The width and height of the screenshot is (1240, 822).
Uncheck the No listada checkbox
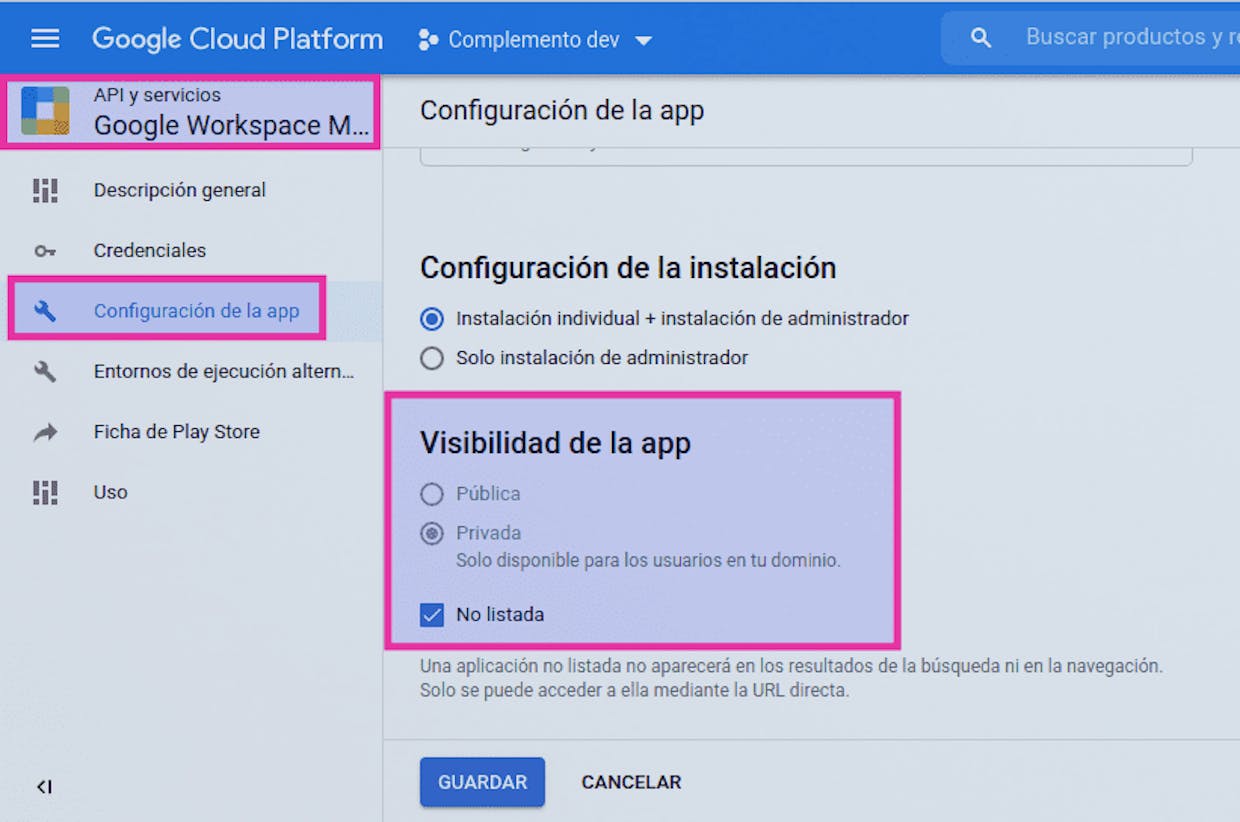pyautogui.click(x=432, y=615)
